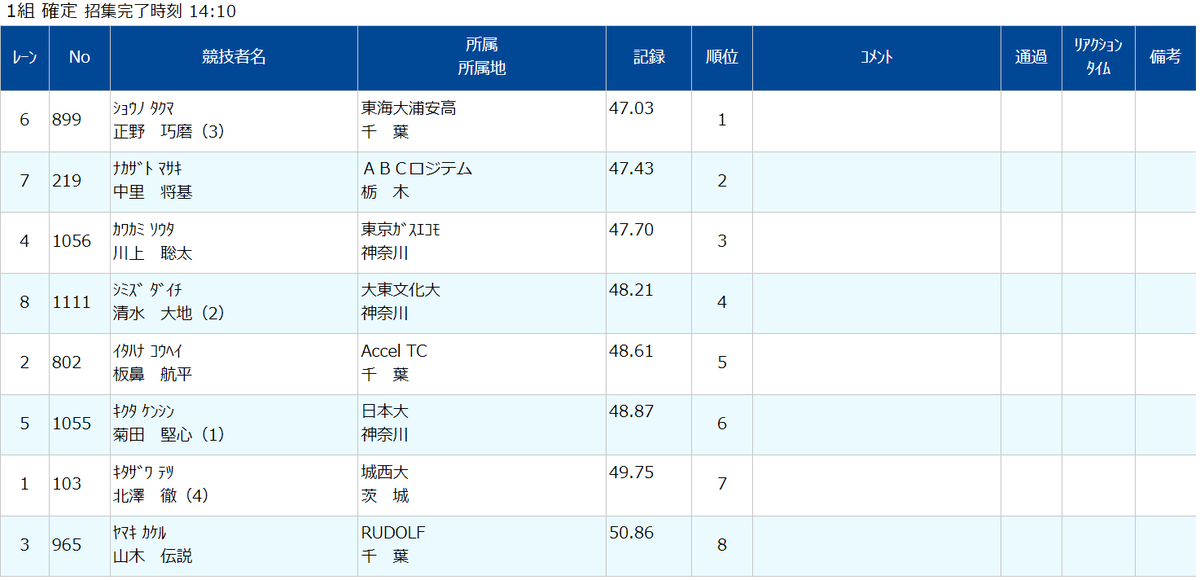Image resolution: width=1200 pixels, height=580 pixels.
Task: Click rank value in 板鼻 航平 row
Action: tap(722, 363)
